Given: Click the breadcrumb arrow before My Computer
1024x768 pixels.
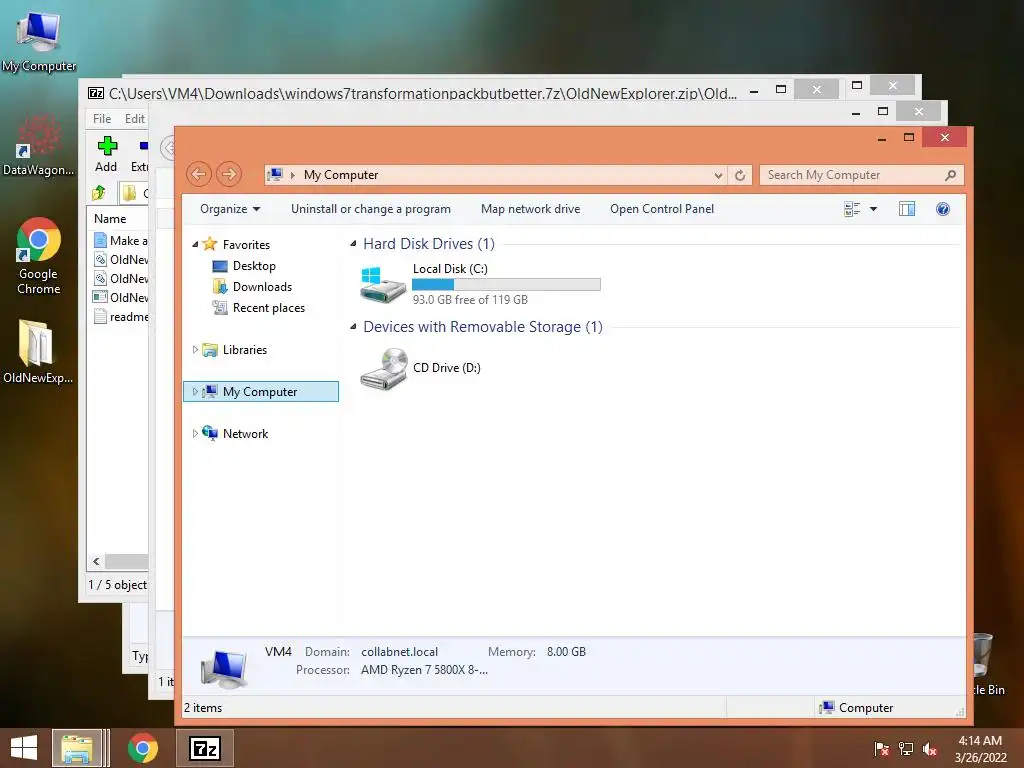Looking at the screenshot, I should (x=292, y=175).
